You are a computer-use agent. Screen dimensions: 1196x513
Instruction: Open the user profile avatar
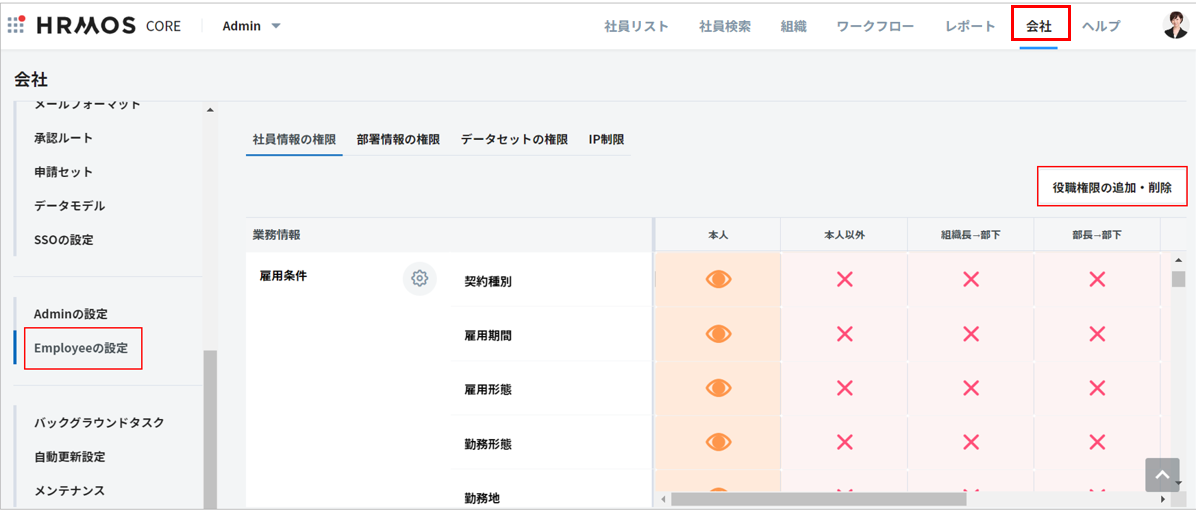[1176, 25]
